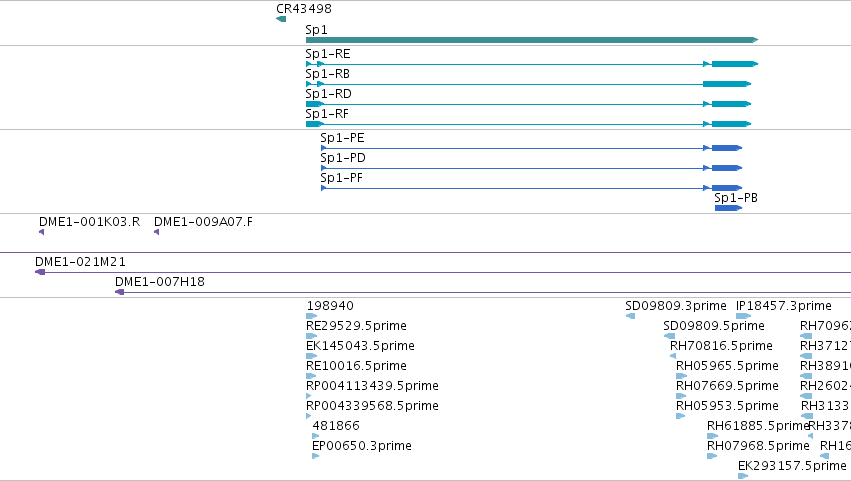851x481 pixels.
Task: Select the 481866 feature glyph
Action: pos(316,436)
